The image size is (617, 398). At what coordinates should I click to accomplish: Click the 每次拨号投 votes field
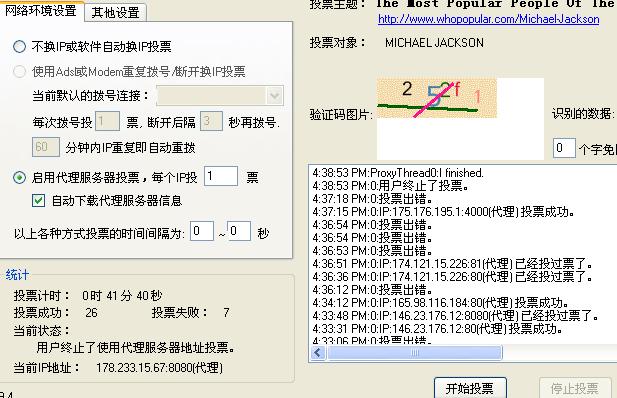point(107,121)
